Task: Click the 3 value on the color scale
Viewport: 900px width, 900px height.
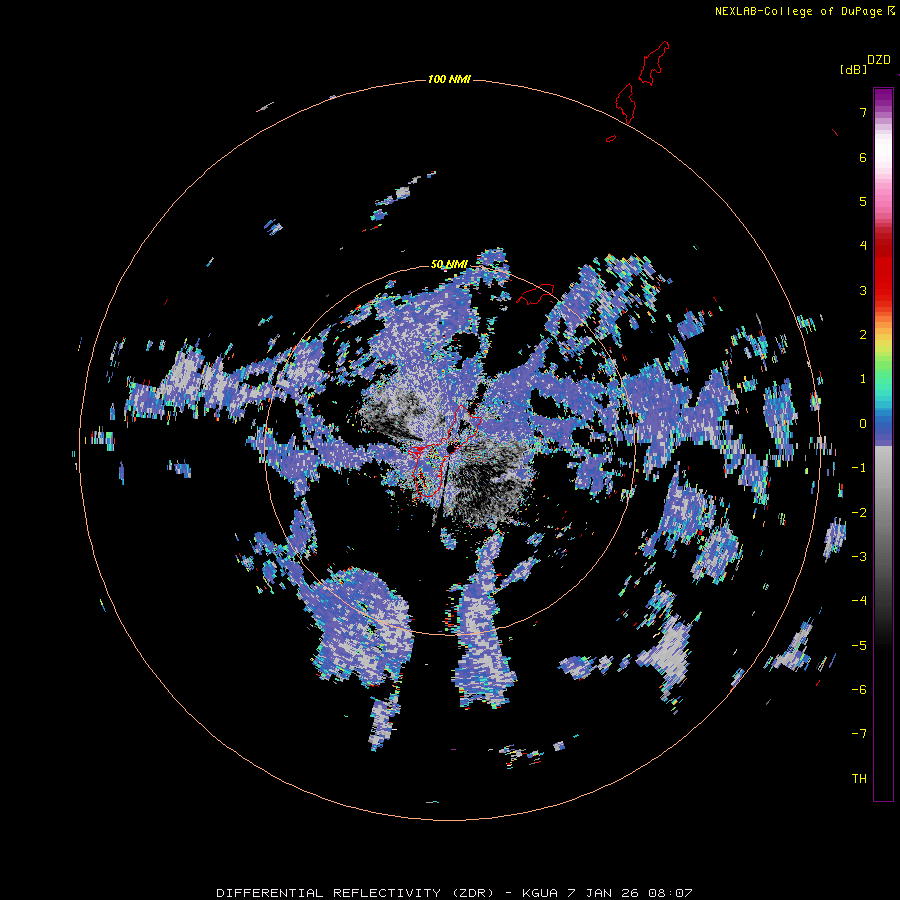Action: pos(863,290)
